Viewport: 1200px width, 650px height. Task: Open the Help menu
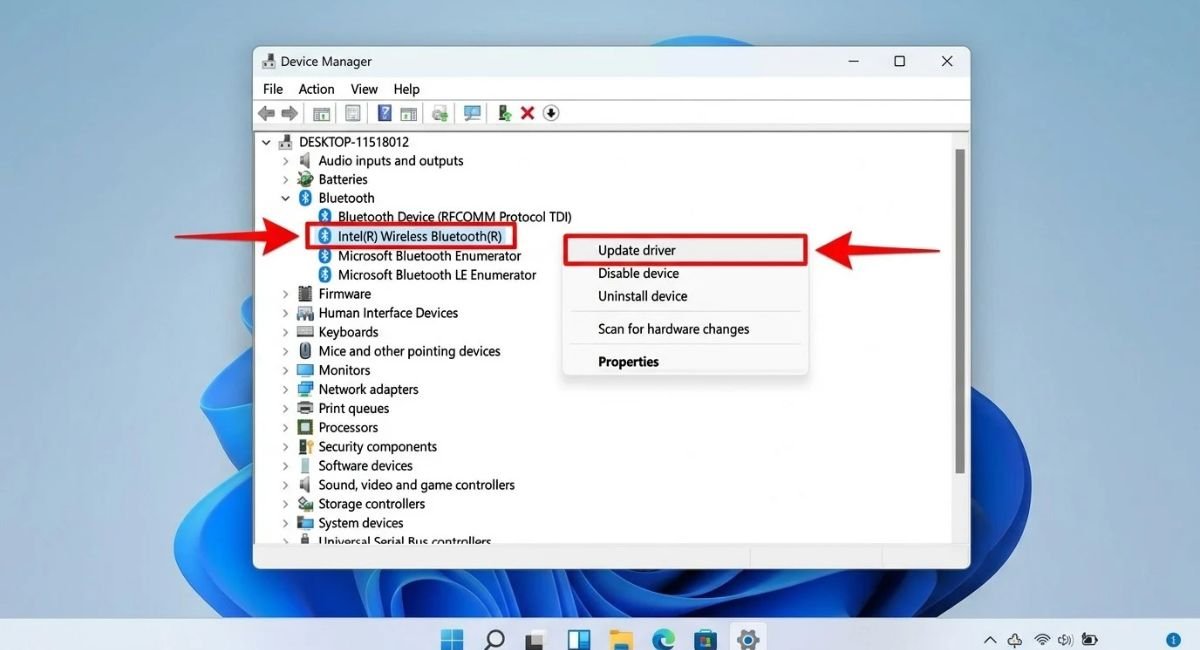coord(406,89)
